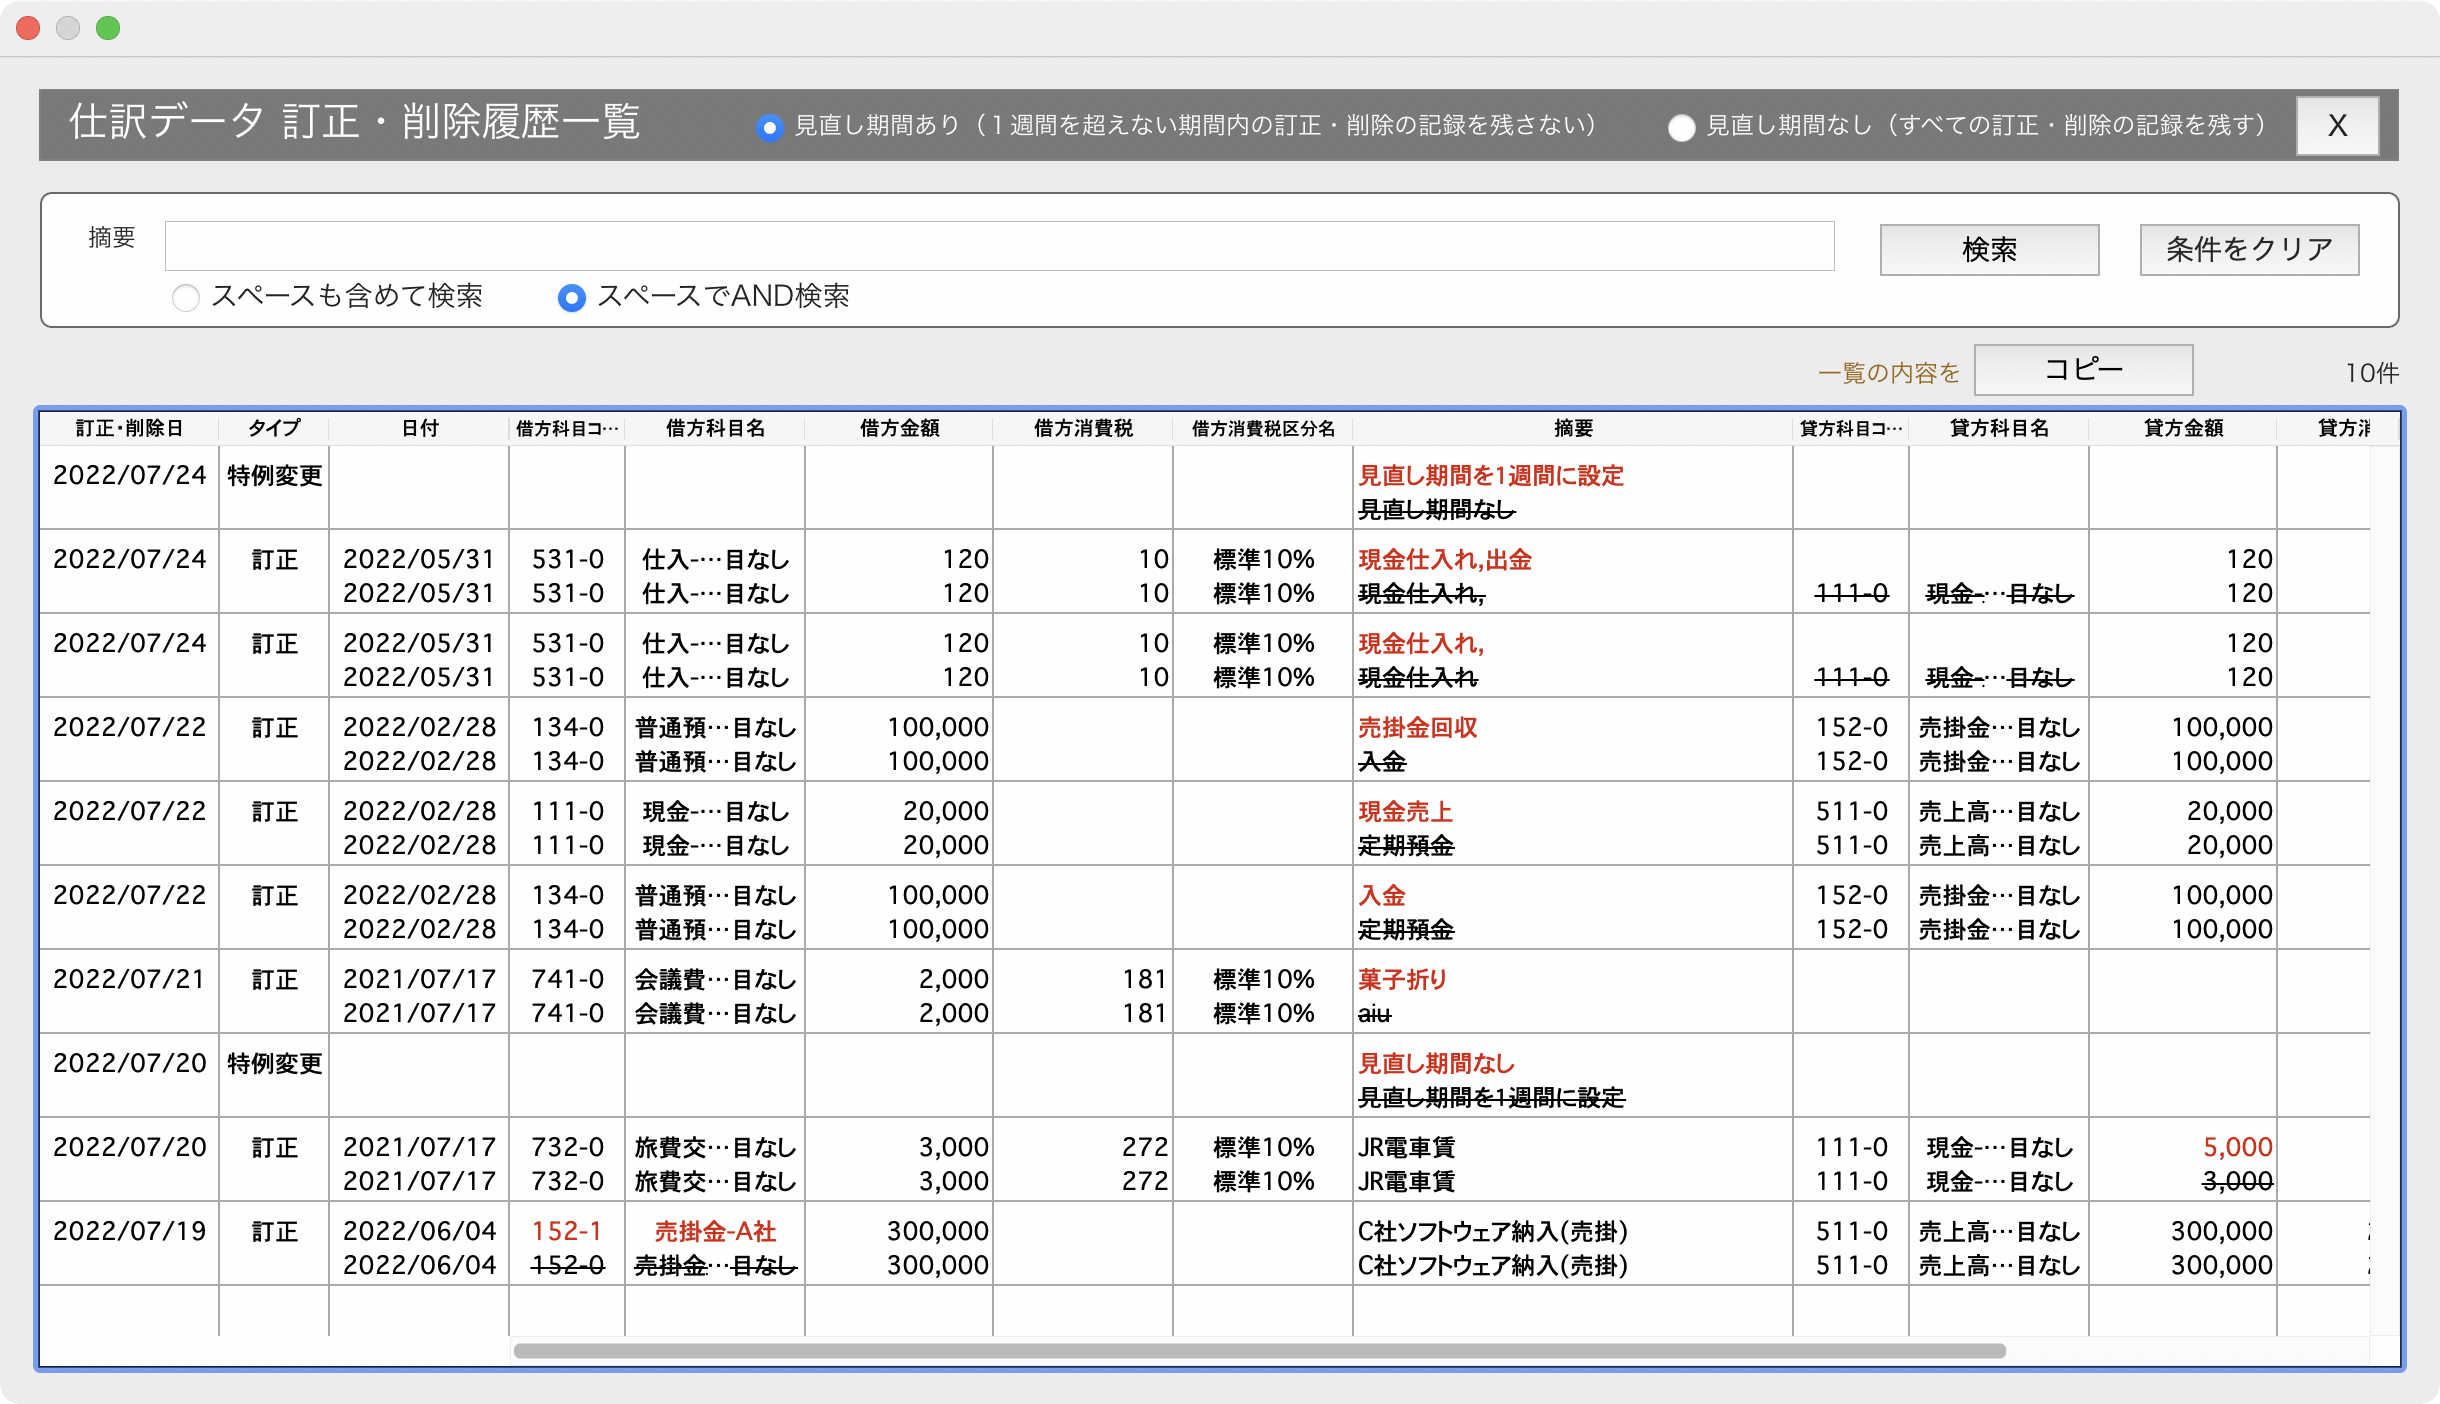Click the 一覧の内容を label
The width and height of the screenshot is (2440, 1404).
tap(1889, 373)
